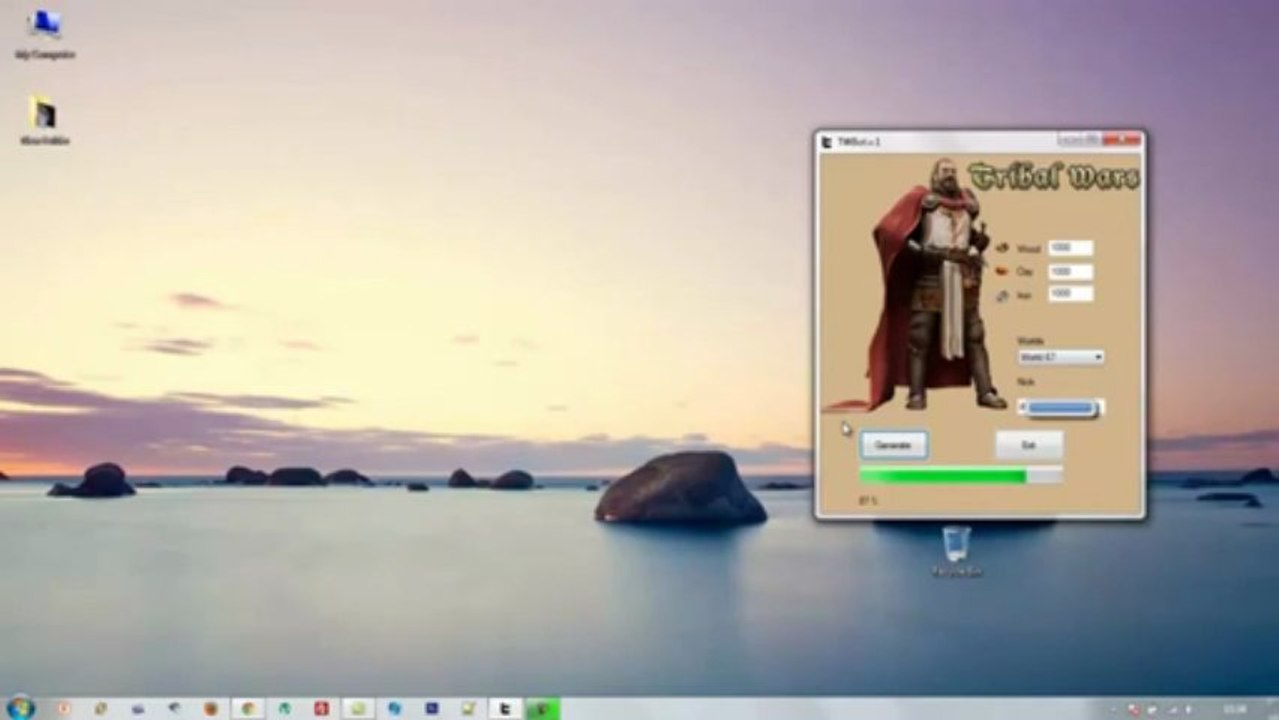Click the green generation progress bar

pyautogui.click(x=961, y=476)
